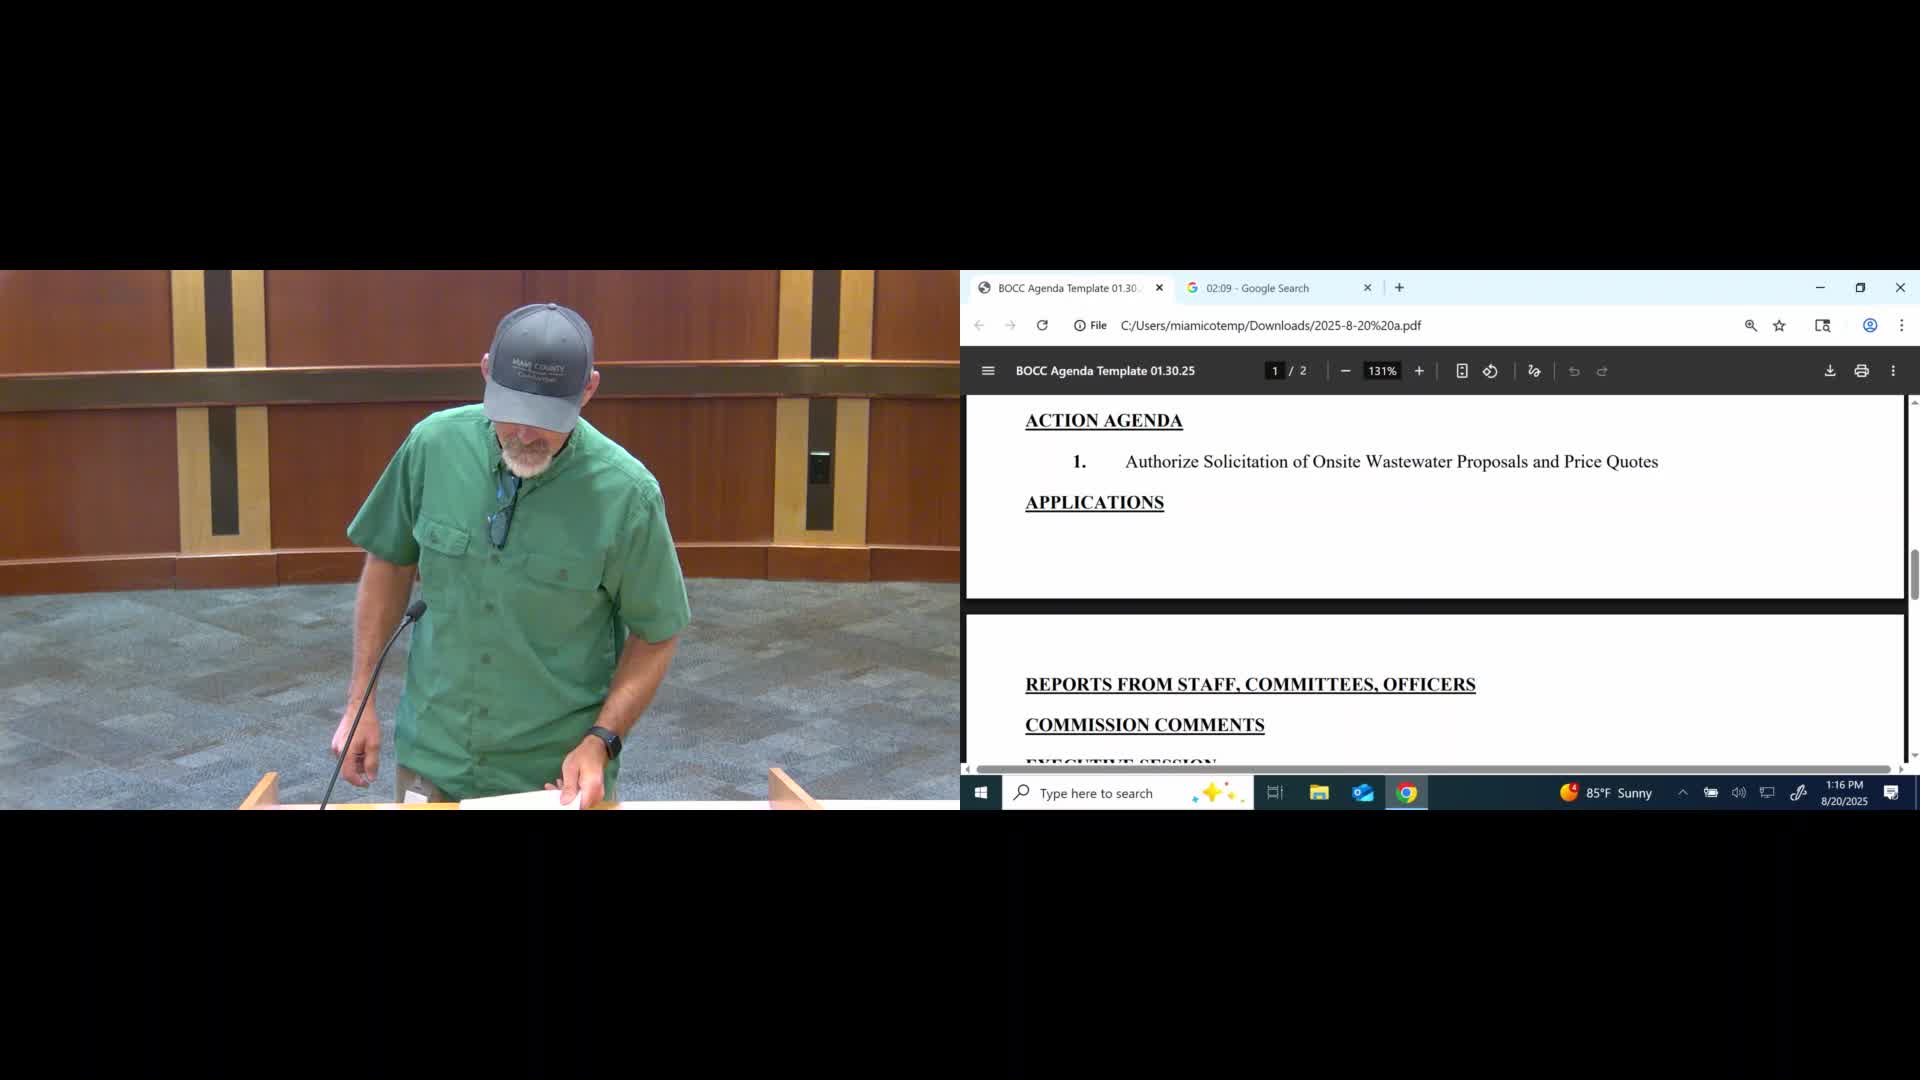Image resolution: width=1920 pixels, height=1080 pixels.
Task: Reload the page with the refresh button
Action: tap(1042, 325)
